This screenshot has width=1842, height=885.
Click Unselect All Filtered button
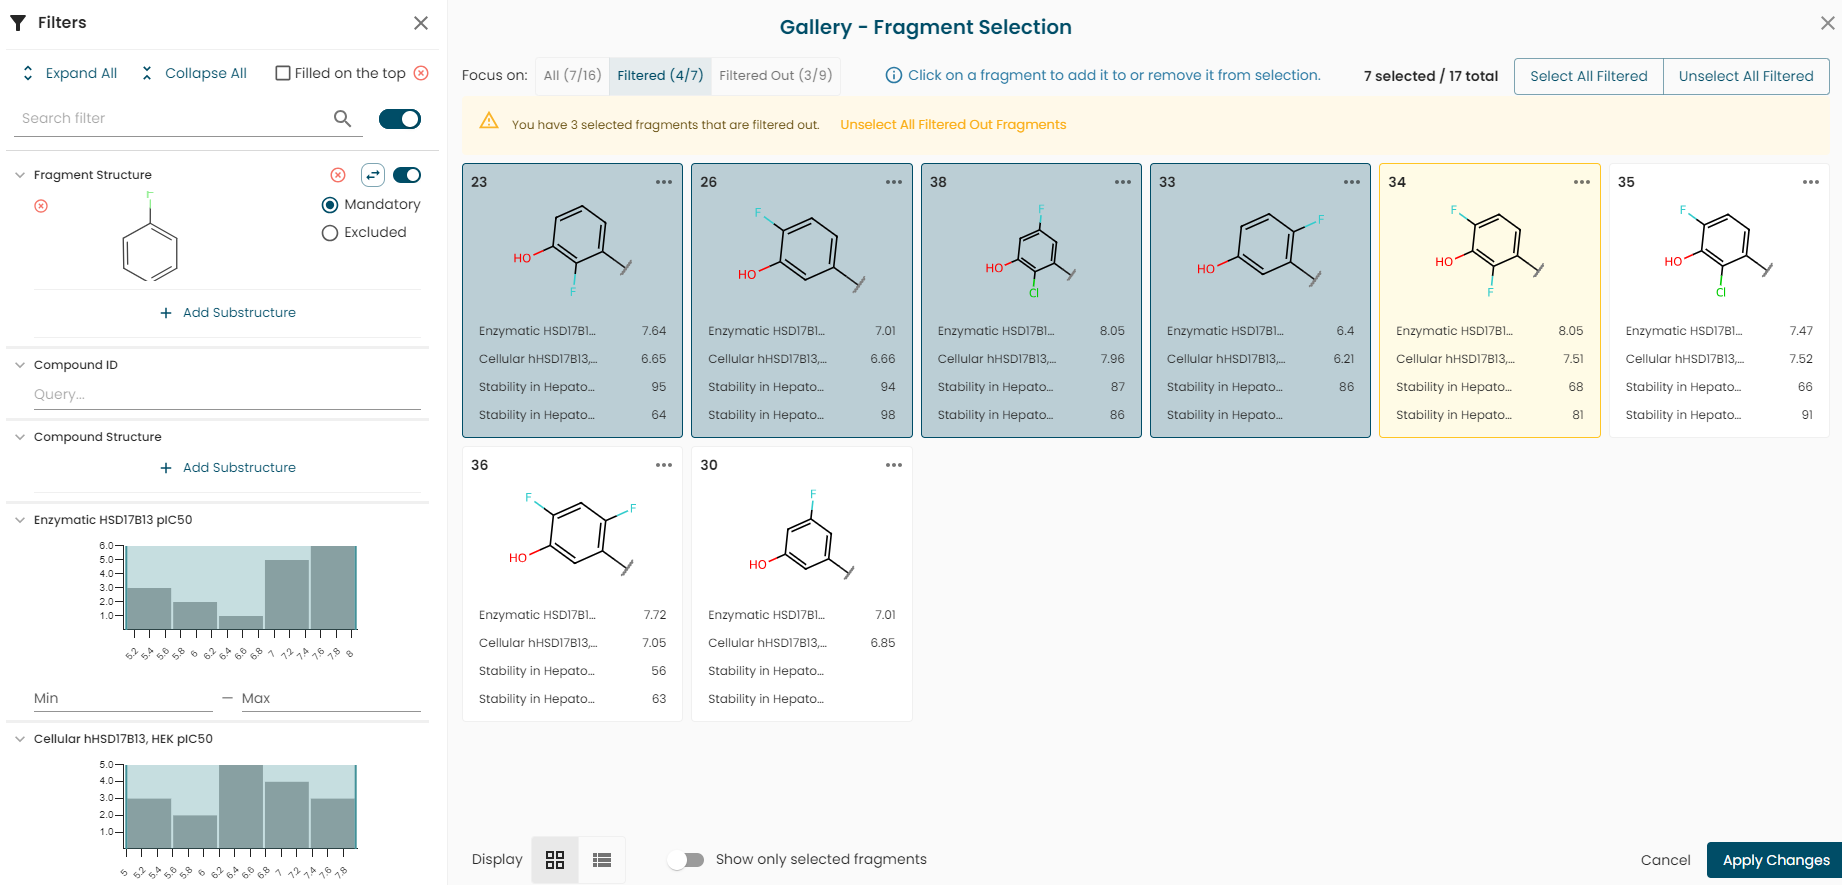tap(1746, 76)
